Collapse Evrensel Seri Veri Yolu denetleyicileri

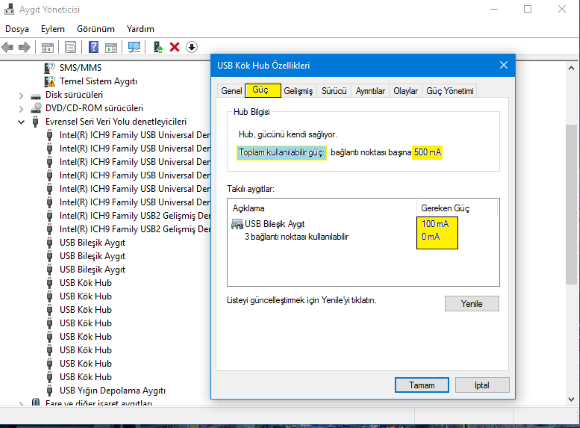(21, 122)
